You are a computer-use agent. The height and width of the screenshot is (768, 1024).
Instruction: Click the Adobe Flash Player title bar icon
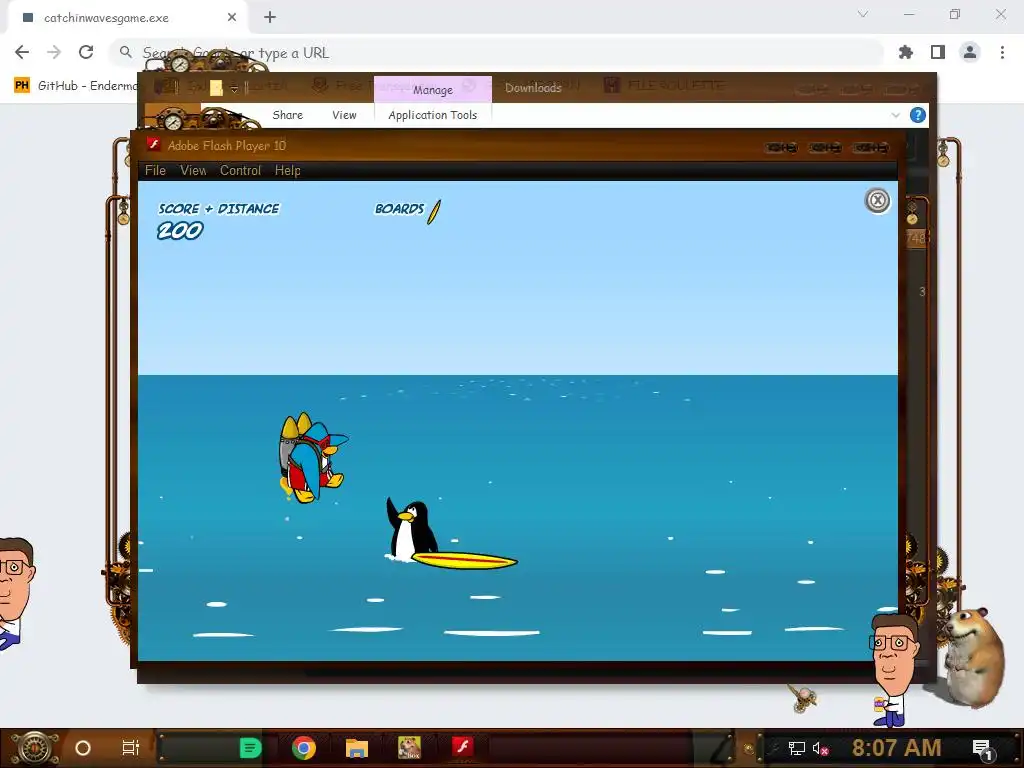153,144
